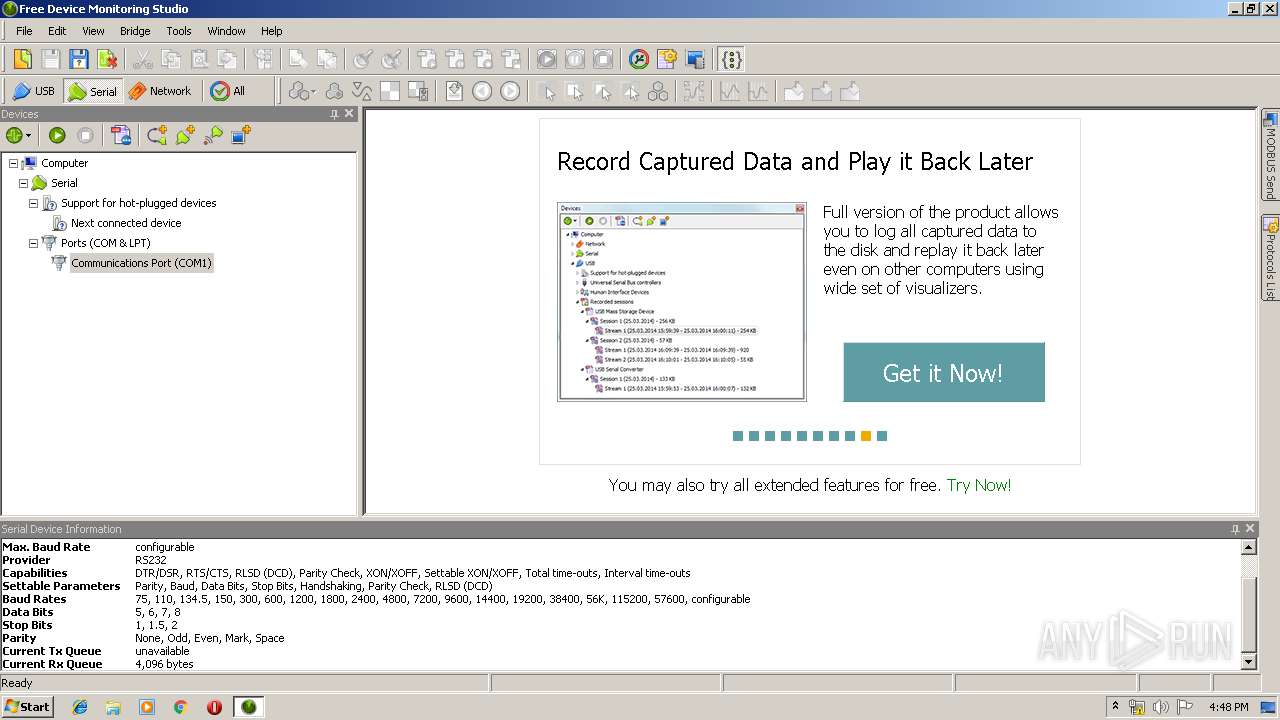This screenshot has width=1280, height=720.
Task: Click the blue save-as floppy disk icon
Action: [x=78, y=59]
